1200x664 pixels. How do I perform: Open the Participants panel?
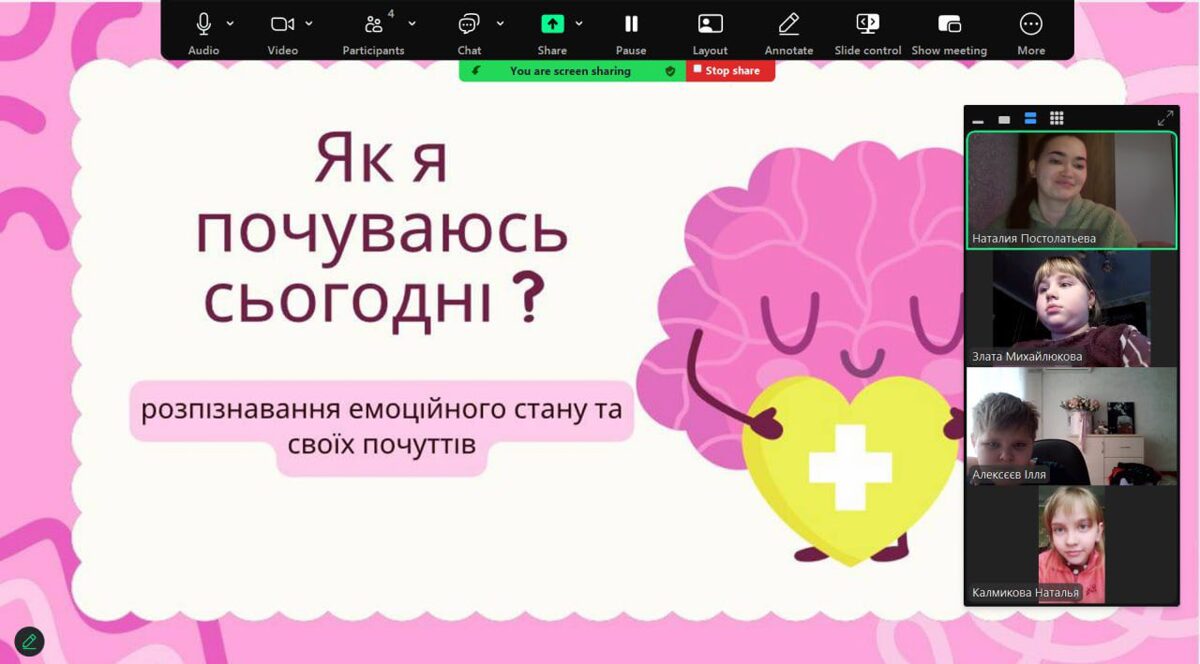tap(373, 24)
